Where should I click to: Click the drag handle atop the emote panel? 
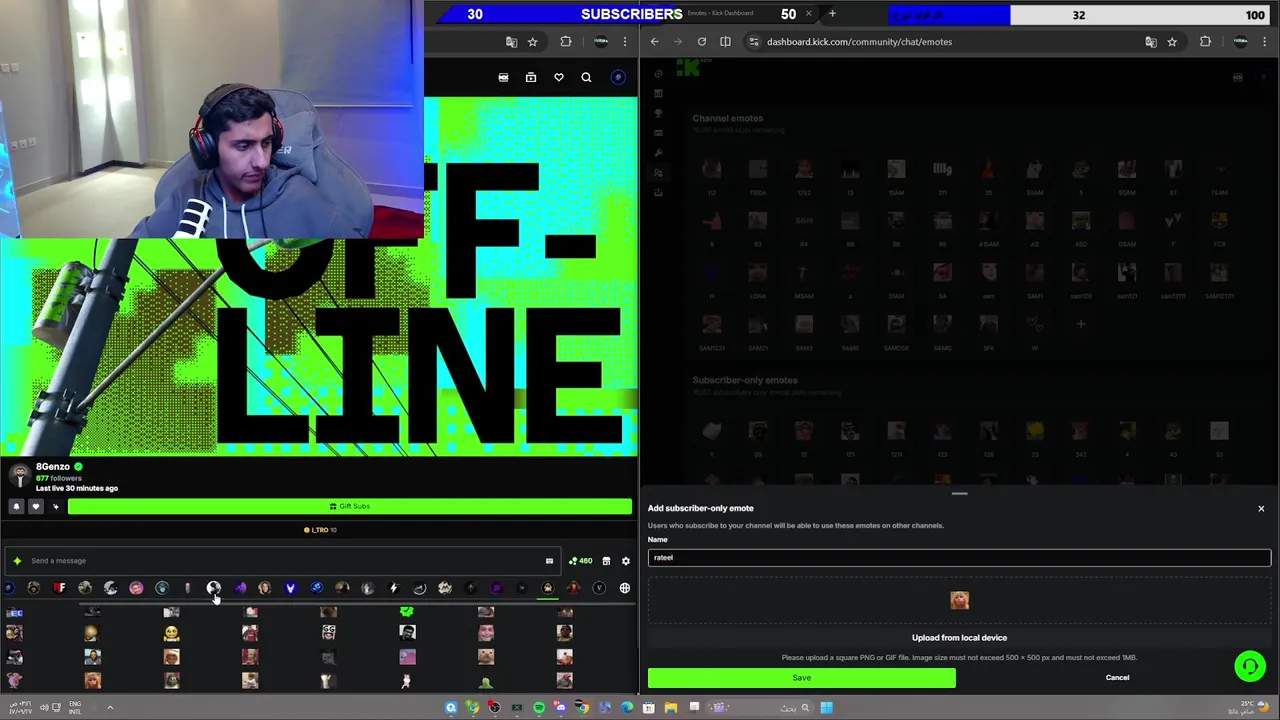point(959,493)
